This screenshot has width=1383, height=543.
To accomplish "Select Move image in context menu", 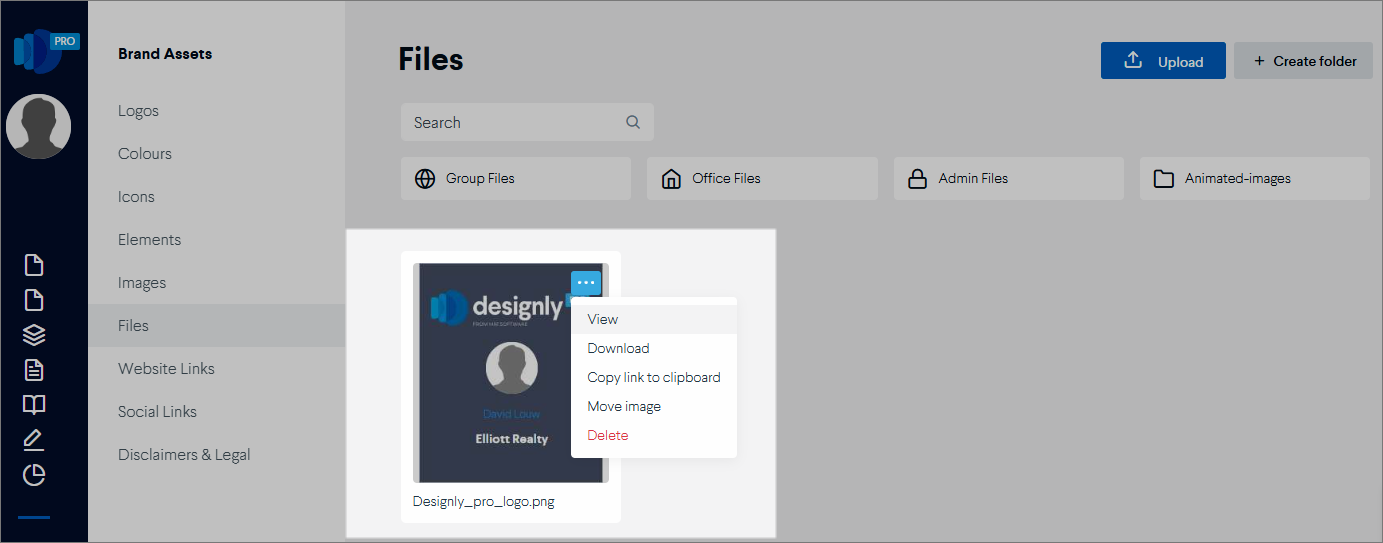I will coord(654,406).
